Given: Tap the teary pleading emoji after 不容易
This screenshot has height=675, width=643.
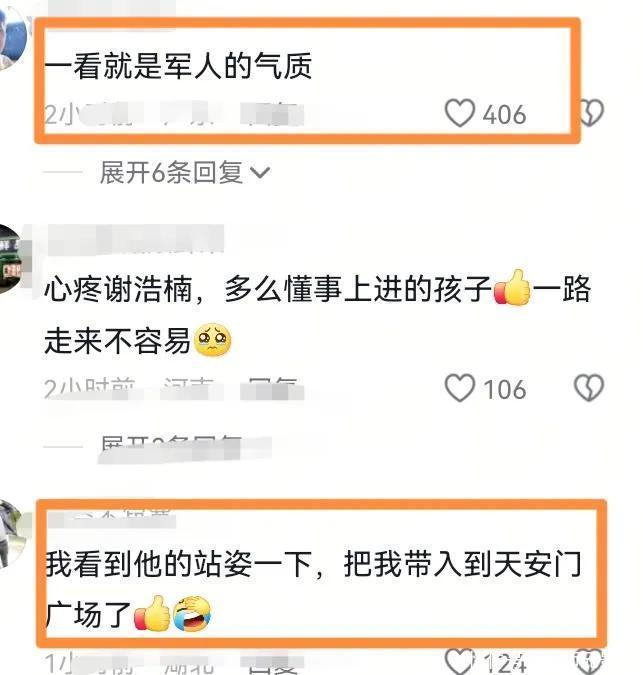Looking at the screenshot, I should [x=213, y=340].
